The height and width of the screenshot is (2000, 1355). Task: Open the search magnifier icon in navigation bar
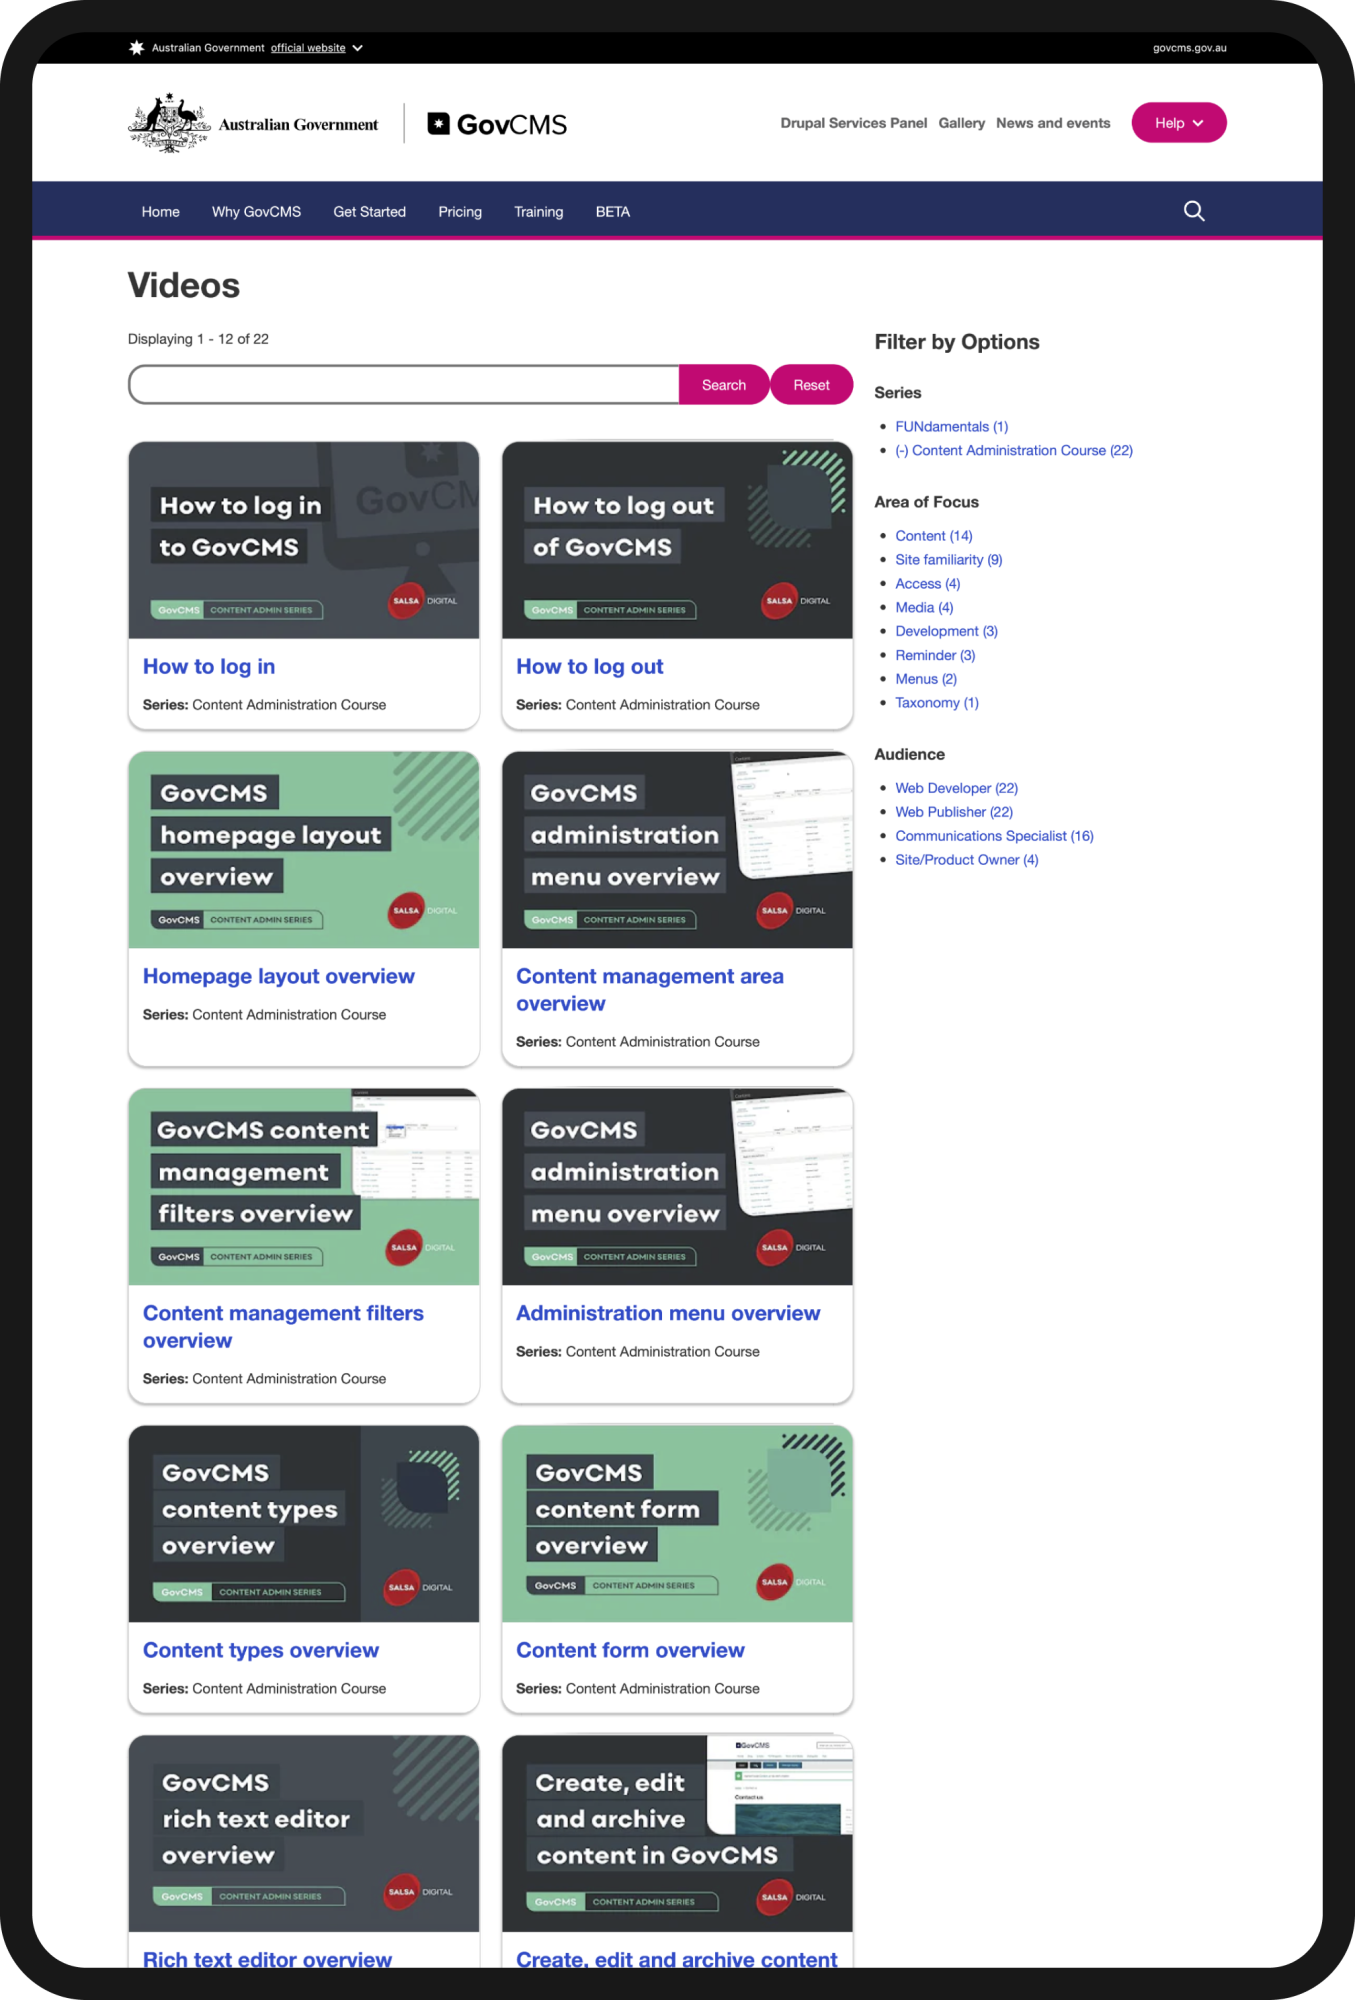point(1194,211)
